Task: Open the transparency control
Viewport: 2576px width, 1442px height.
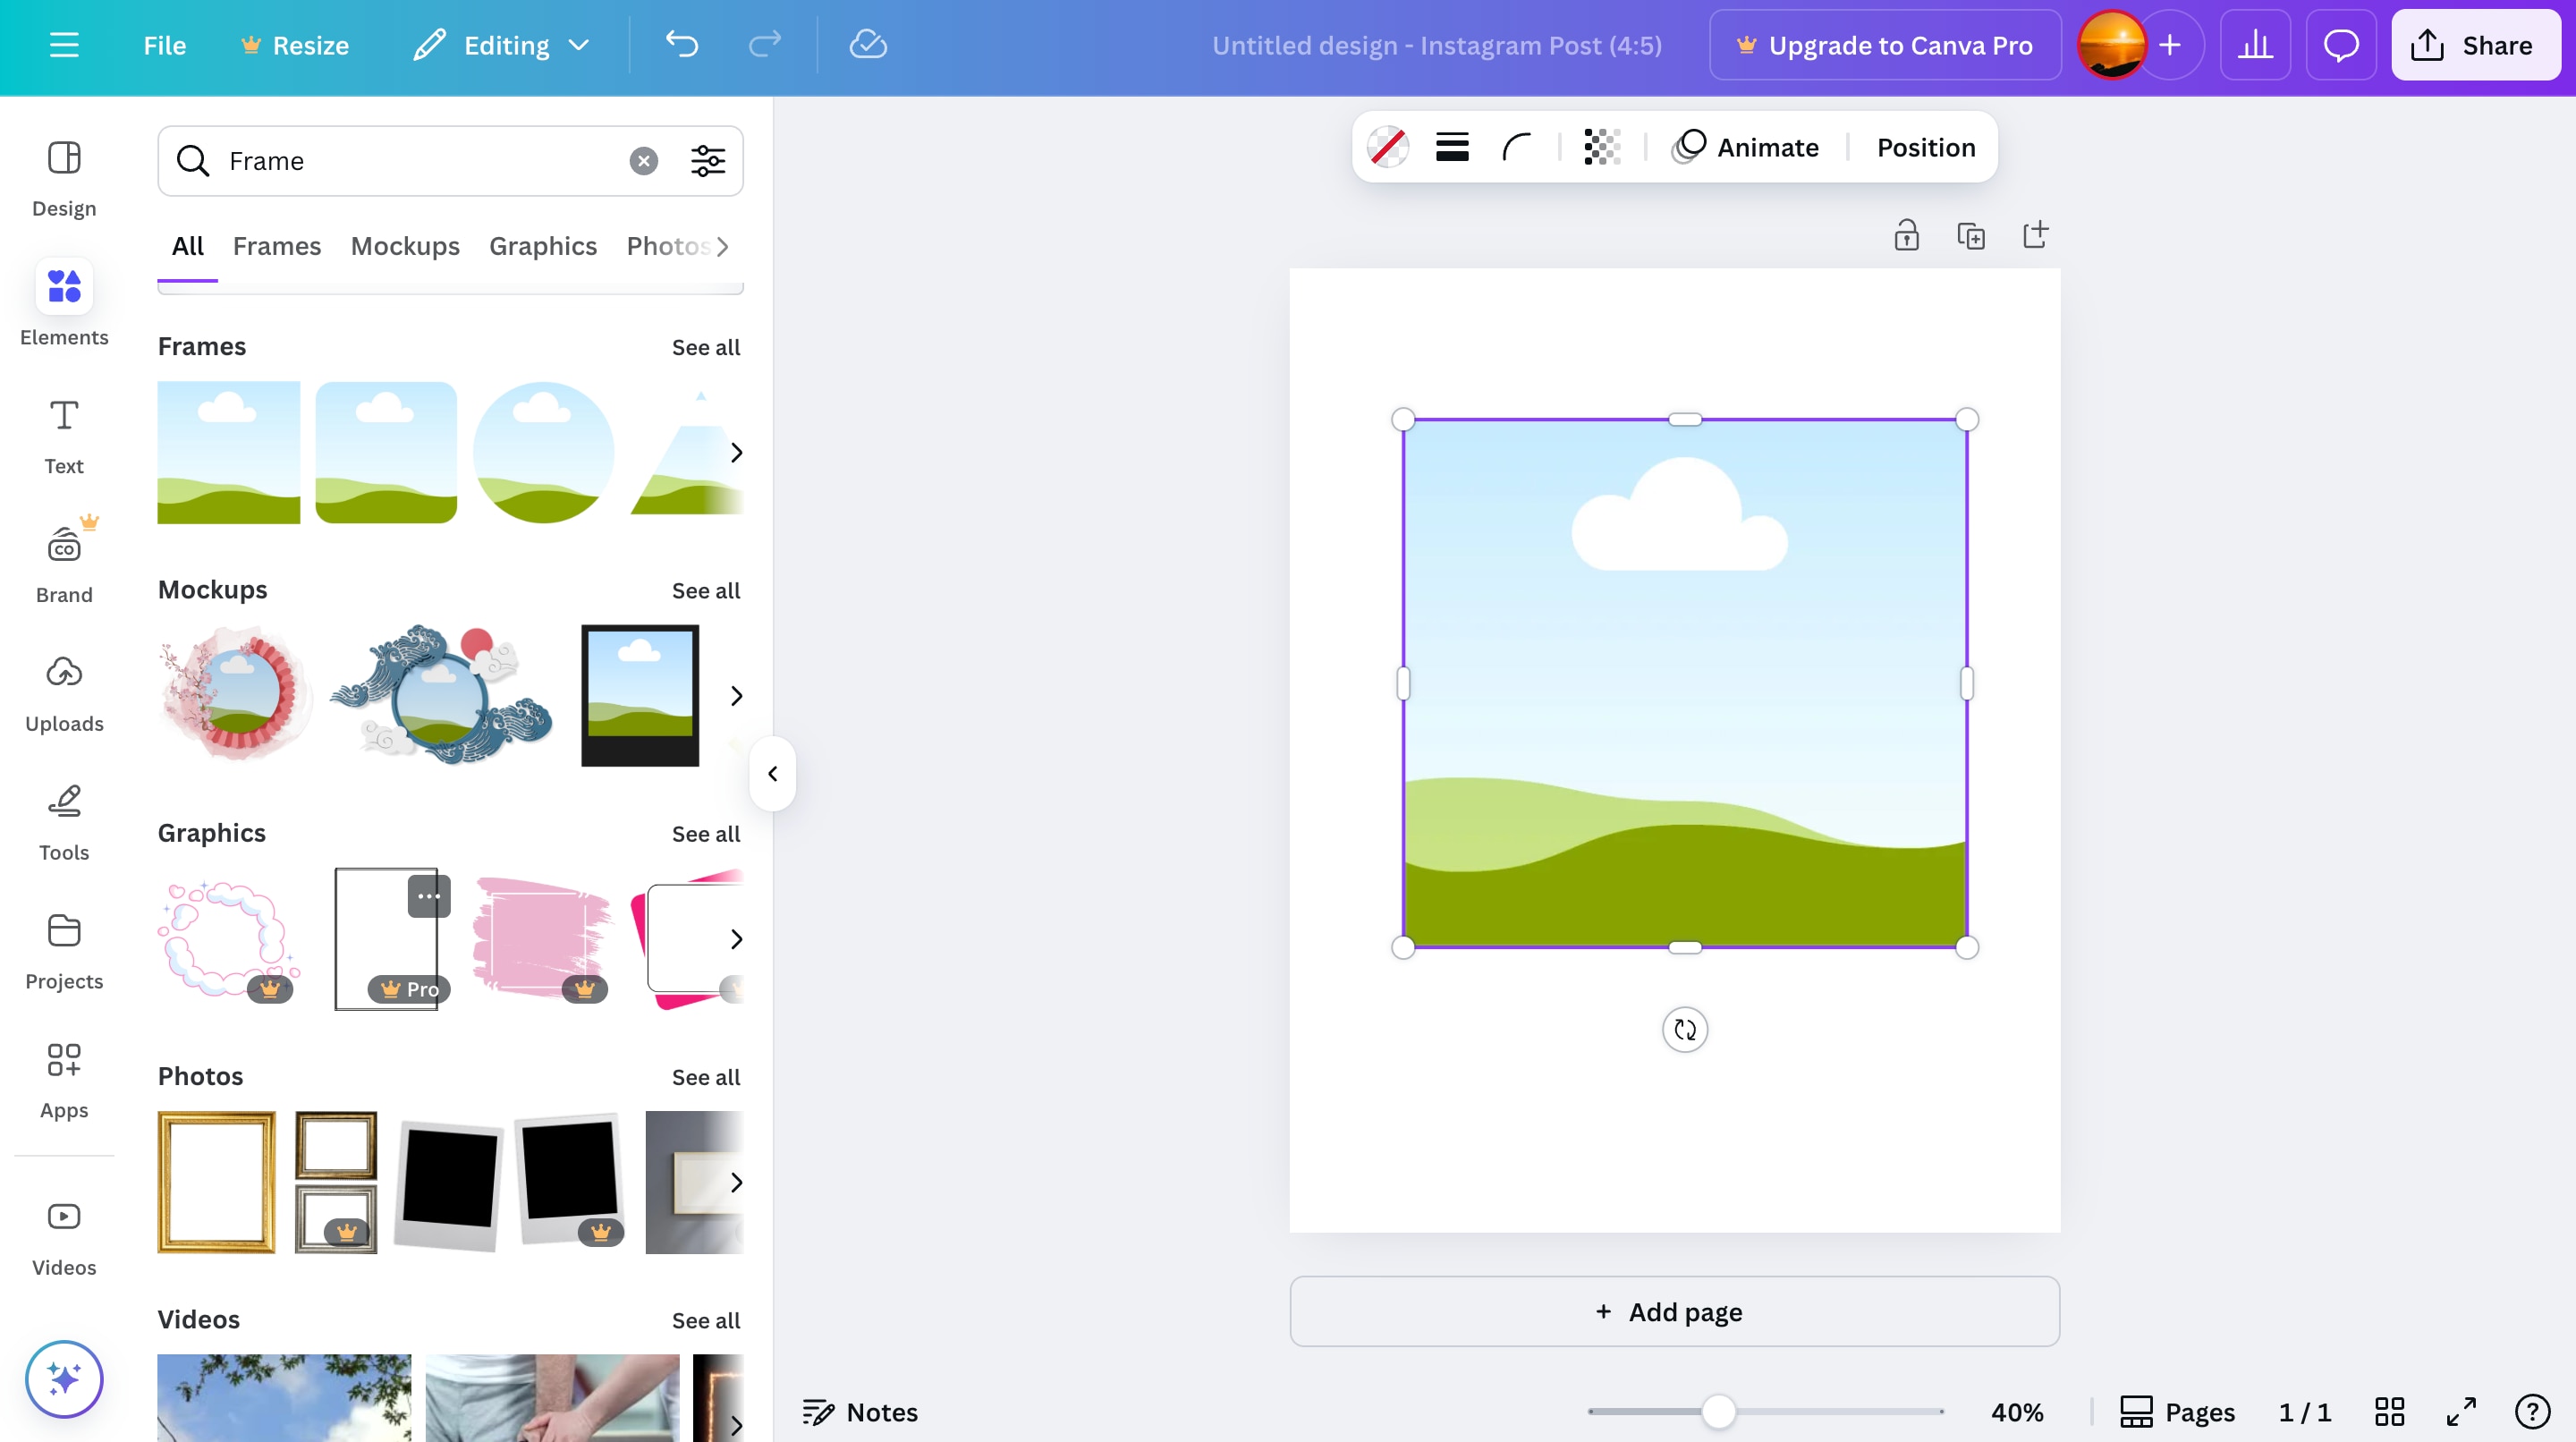Action: pos(1602,147)
